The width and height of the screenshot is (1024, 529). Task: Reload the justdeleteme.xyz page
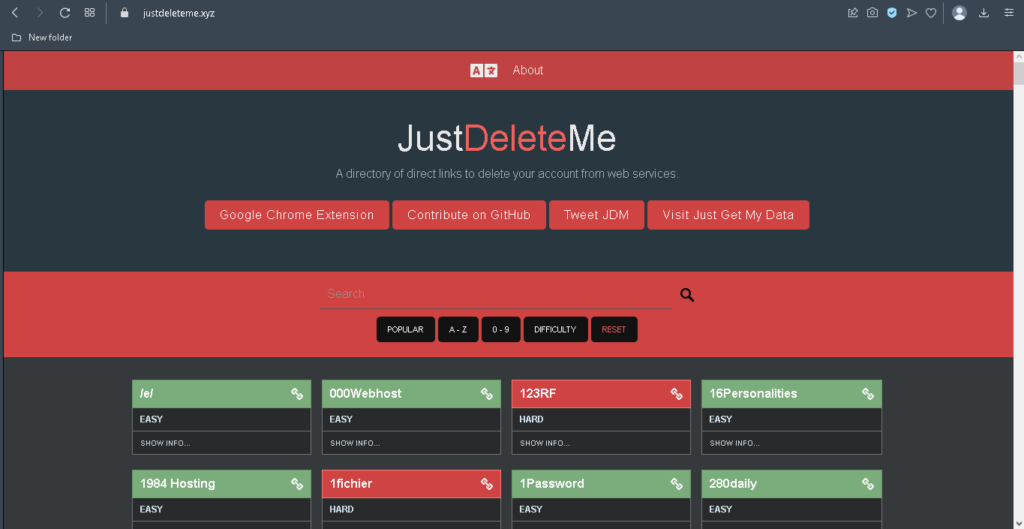(65, 12)
